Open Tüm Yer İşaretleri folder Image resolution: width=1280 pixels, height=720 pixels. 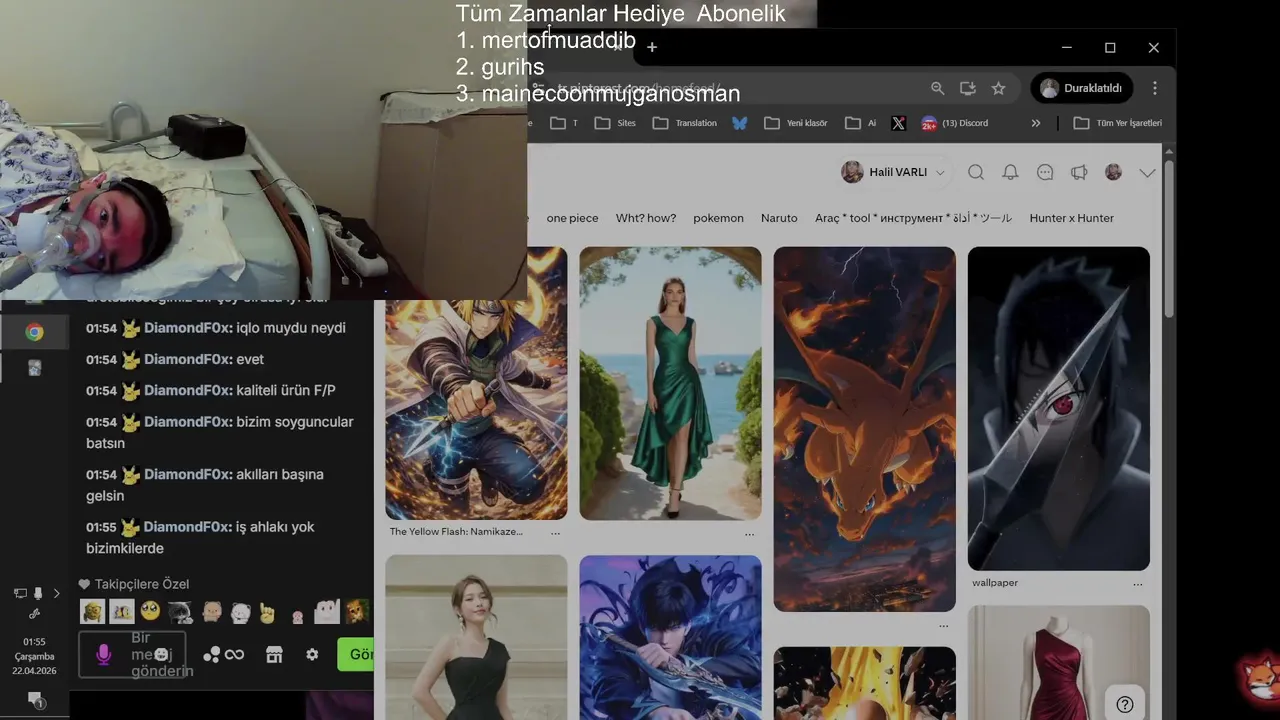[1117, 123]
